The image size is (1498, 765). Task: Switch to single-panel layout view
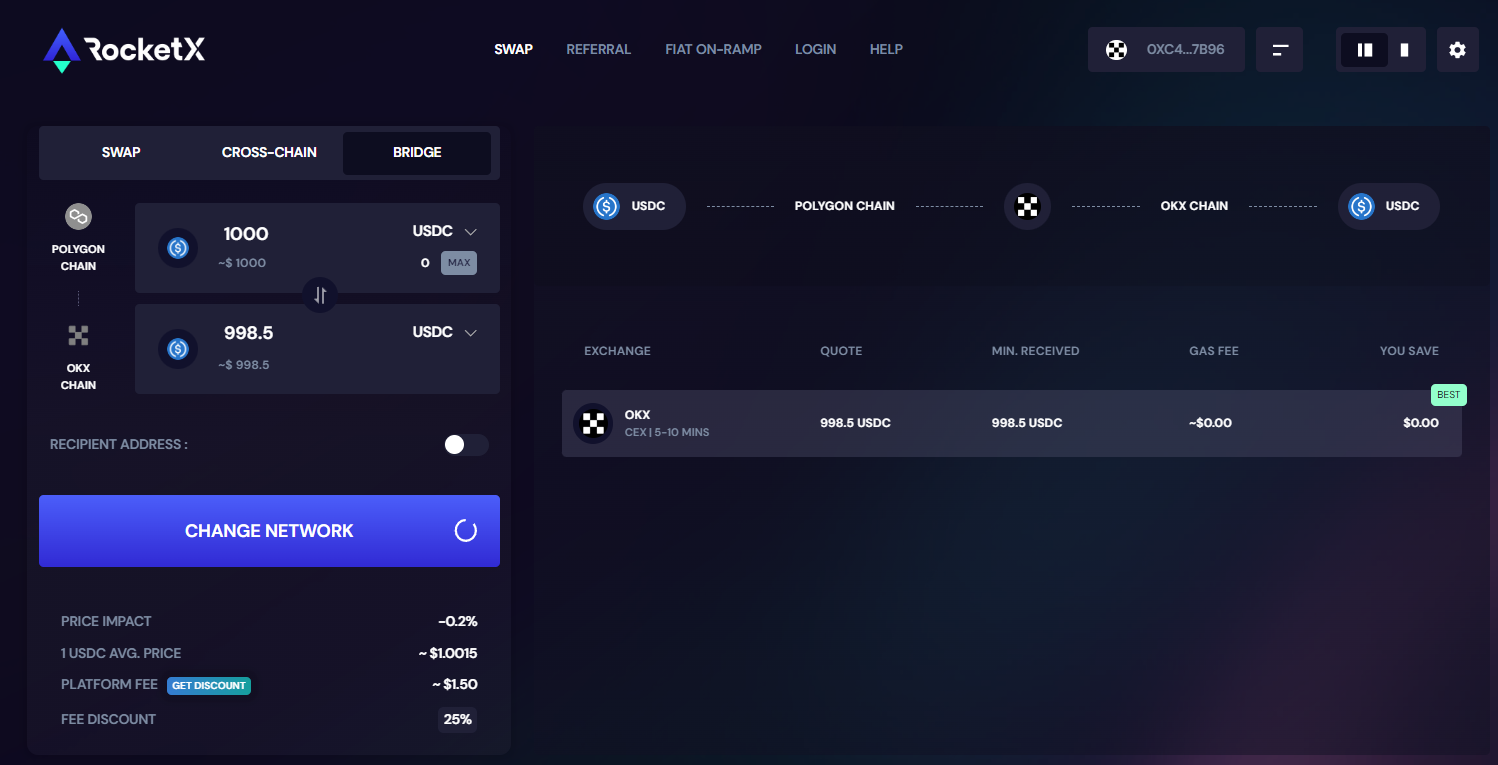(1404, 49)
